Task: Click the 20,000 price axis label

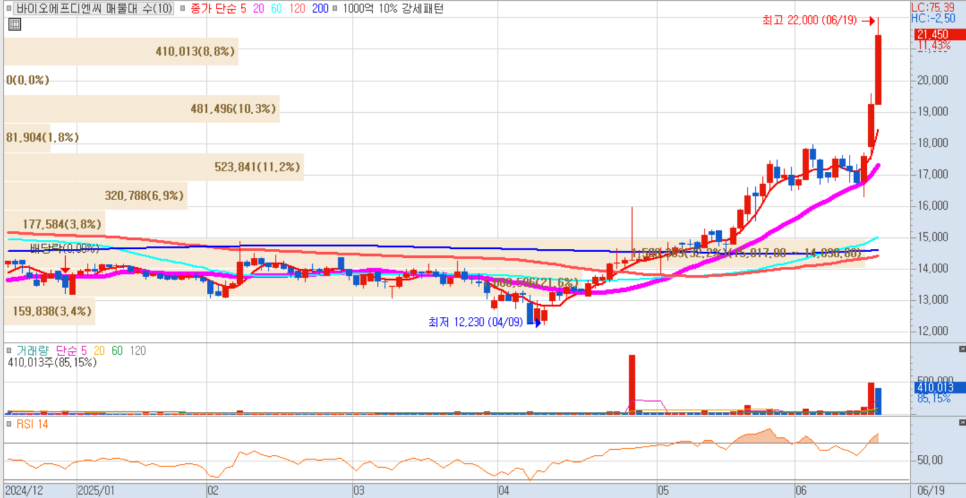Action: [933, 80]
